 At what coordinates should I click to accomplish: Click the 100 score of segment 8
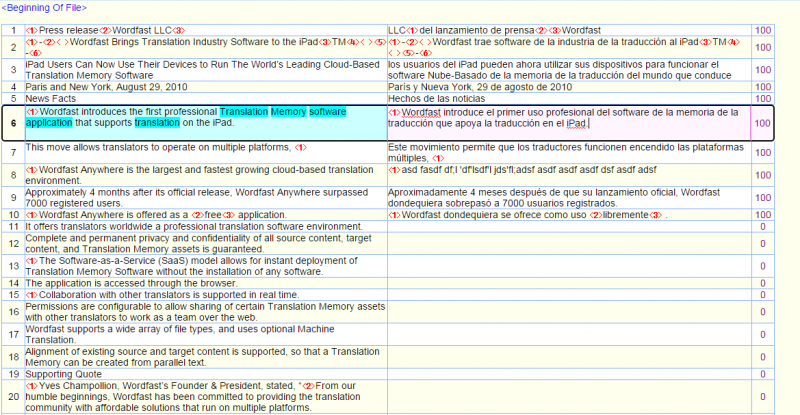point(763,175)
